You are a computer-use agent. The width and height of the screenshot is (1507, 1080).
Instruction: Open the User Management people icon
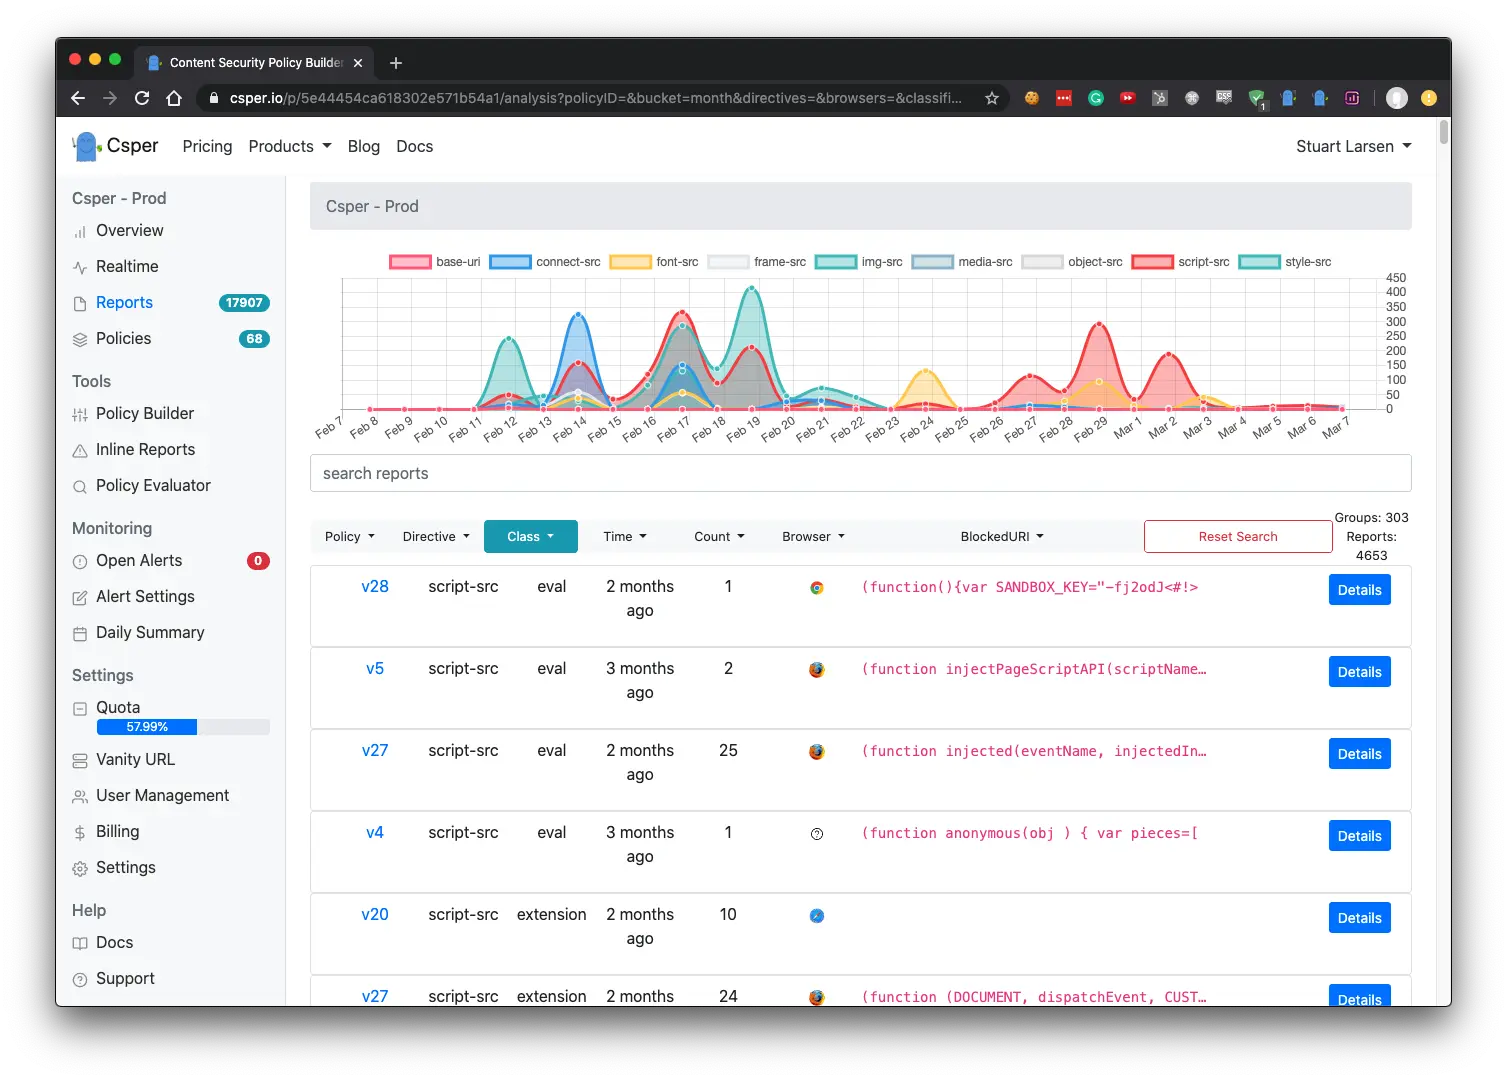click(80, 797)
